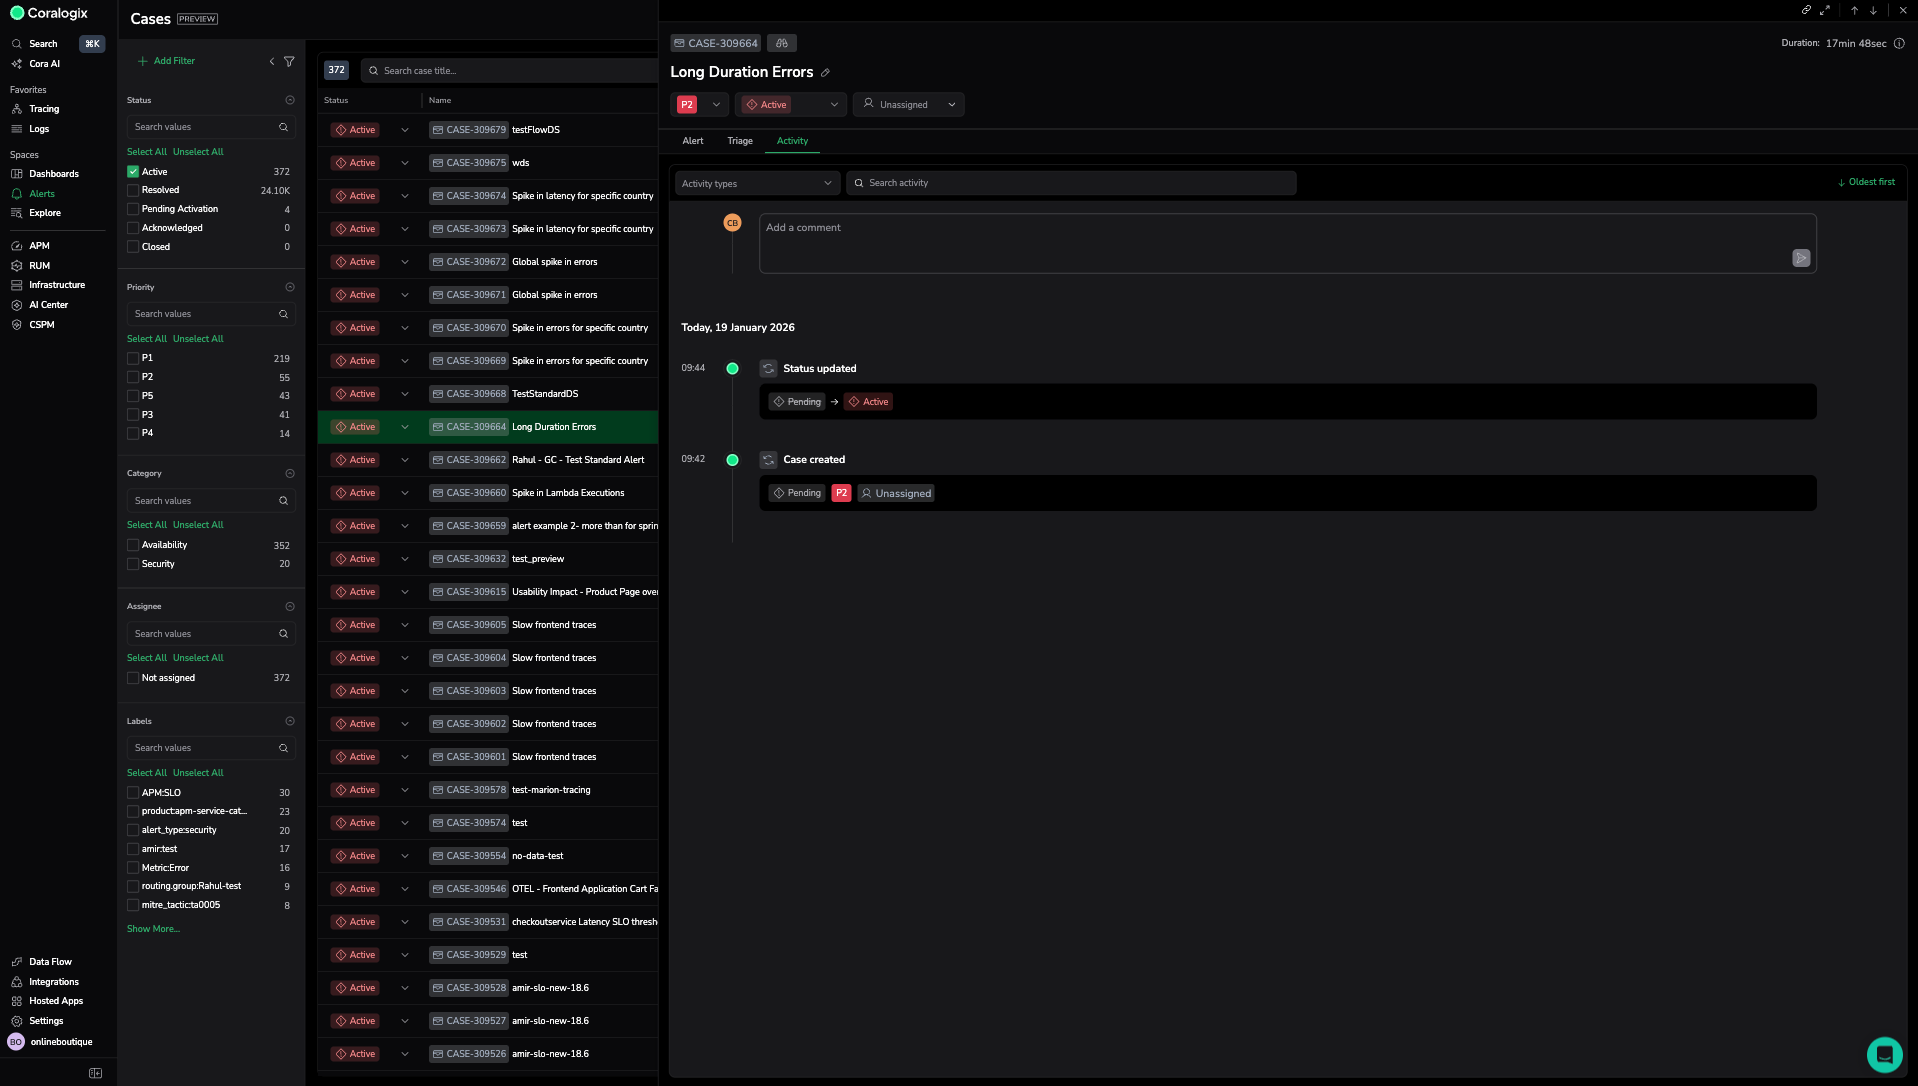Check the P1 priority filter
Screen dimensions: 1918x1086
133,358
